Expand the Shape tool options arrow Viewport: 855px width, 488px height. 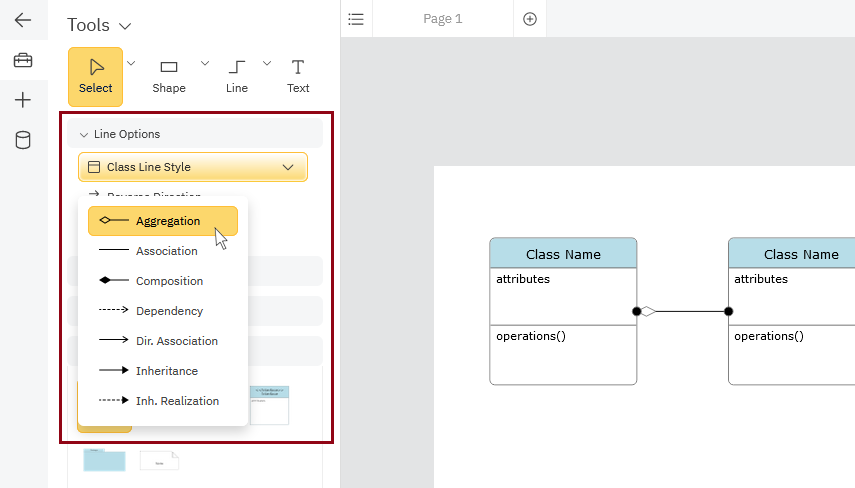[x=205, y=63]
